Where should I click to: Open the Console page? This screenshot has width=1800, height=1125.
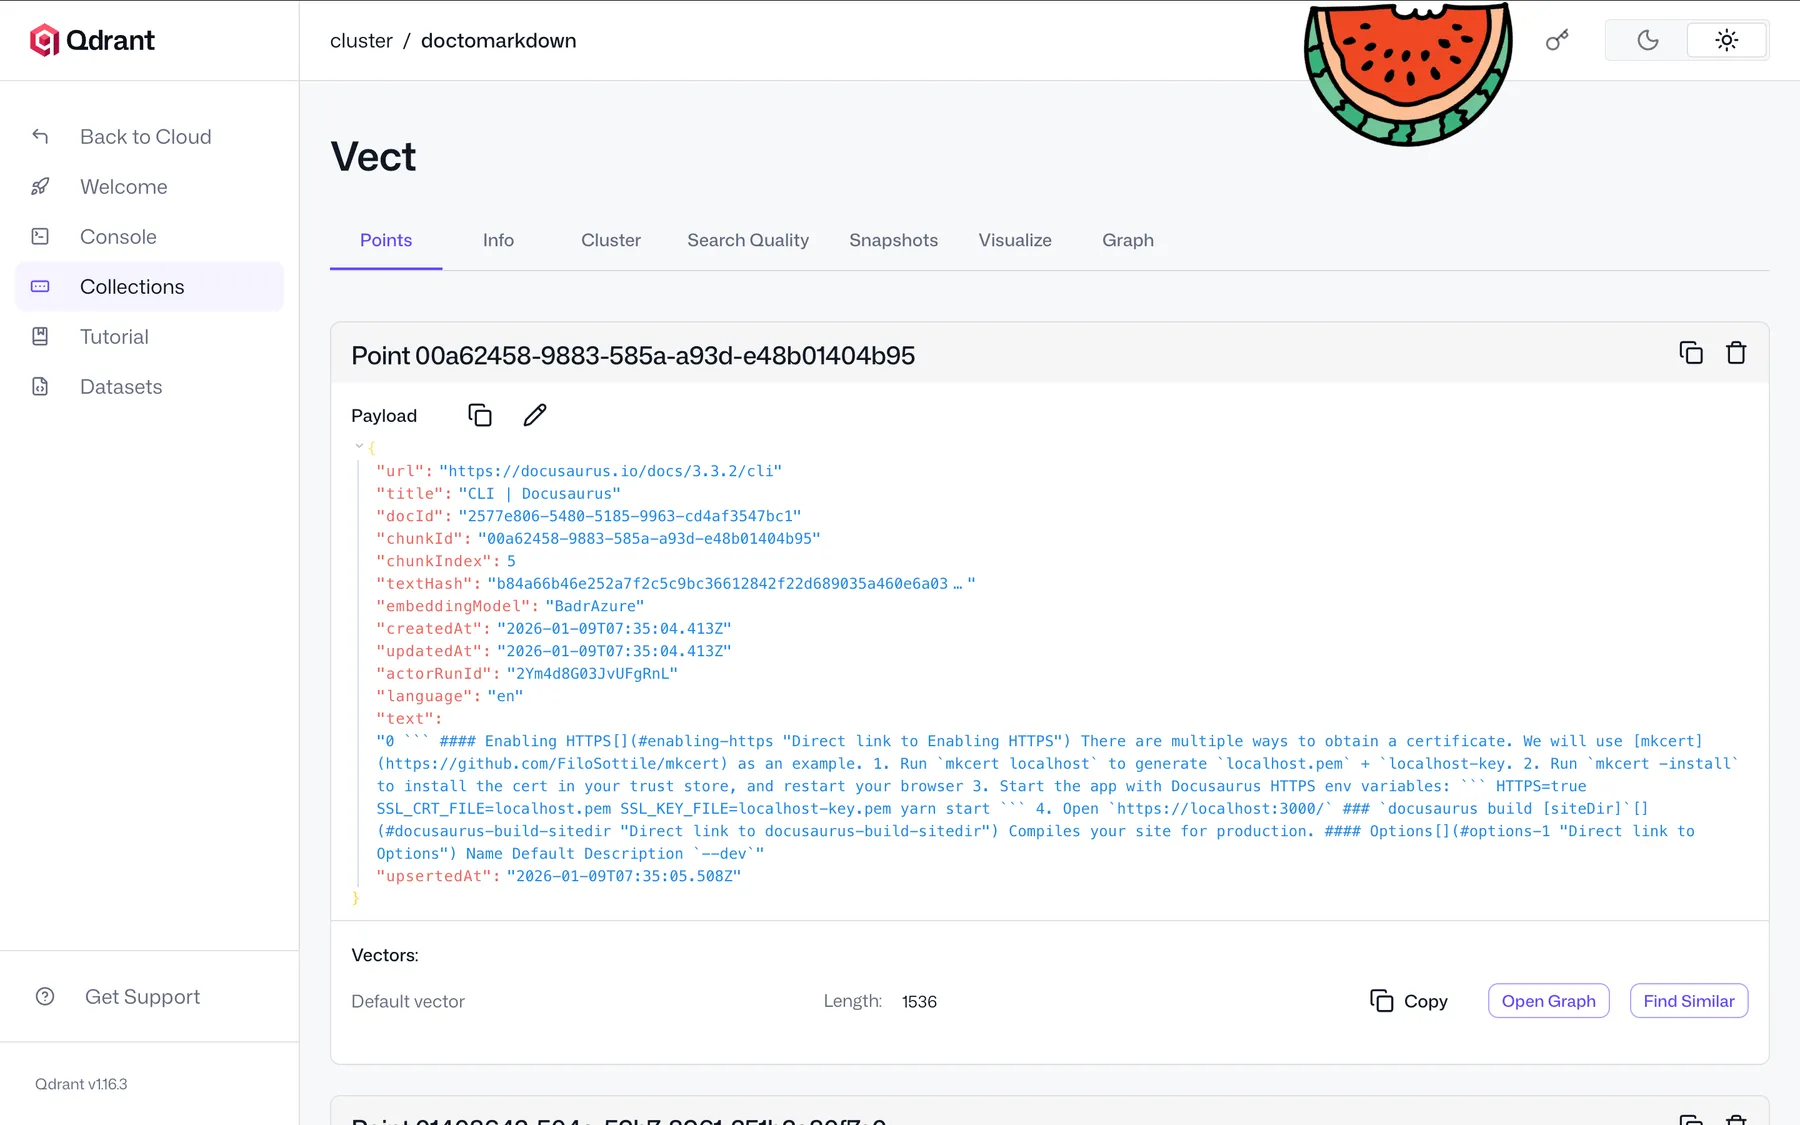118,237
